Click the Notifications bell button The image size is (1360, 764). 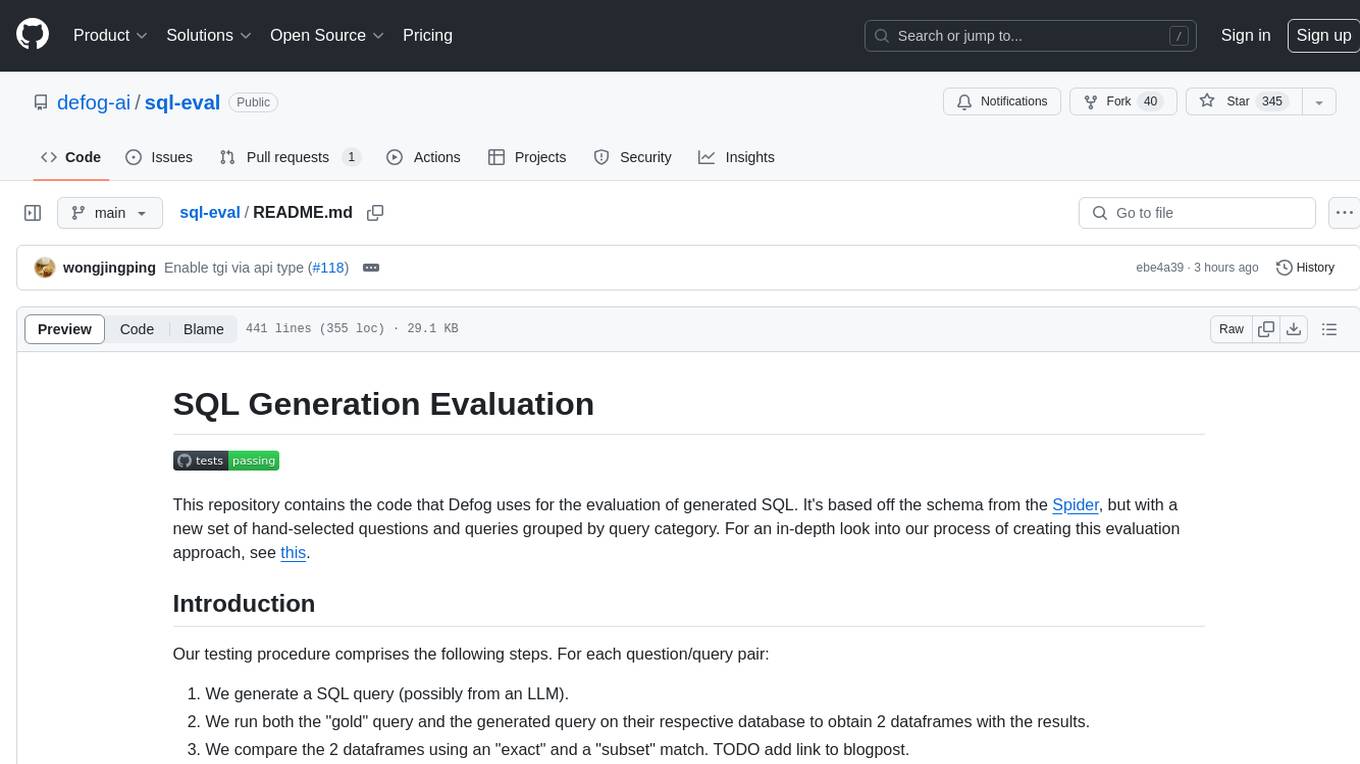[x=1002, y=102]
